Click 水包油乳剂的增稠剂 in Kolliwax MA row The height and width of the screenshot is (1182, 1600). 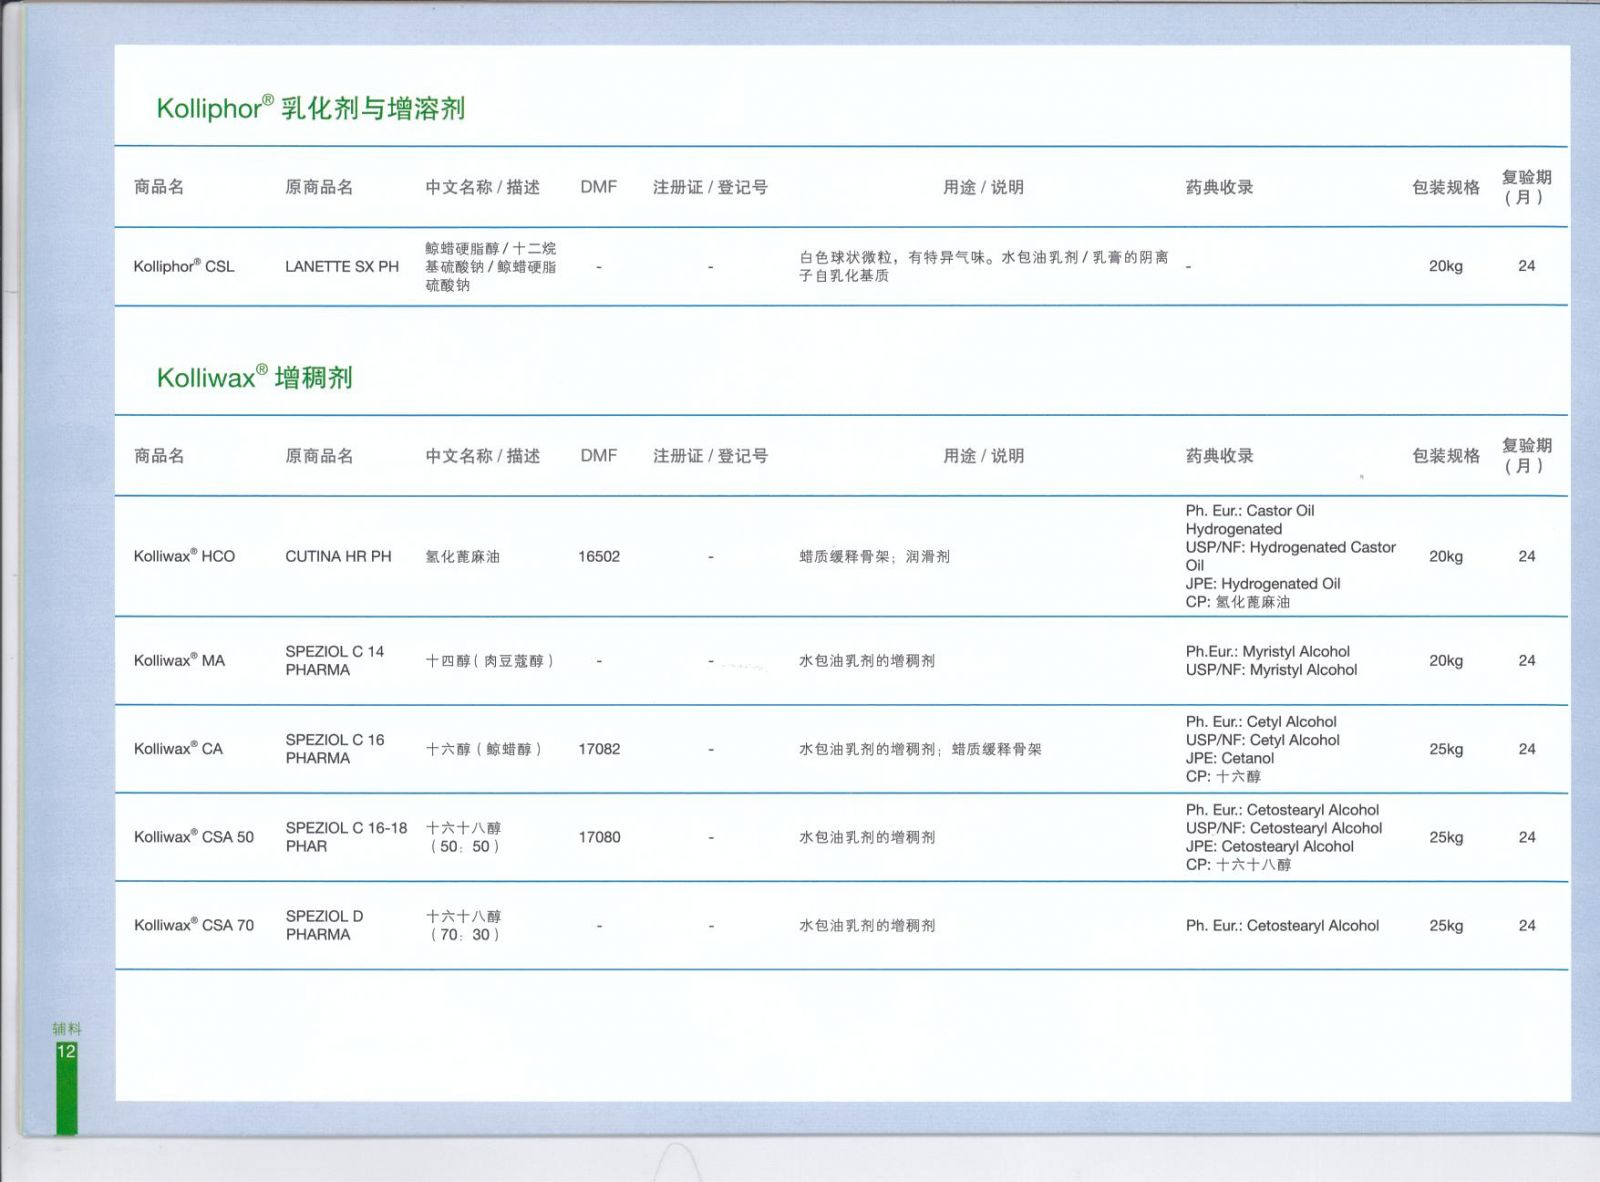click(867, 660)
